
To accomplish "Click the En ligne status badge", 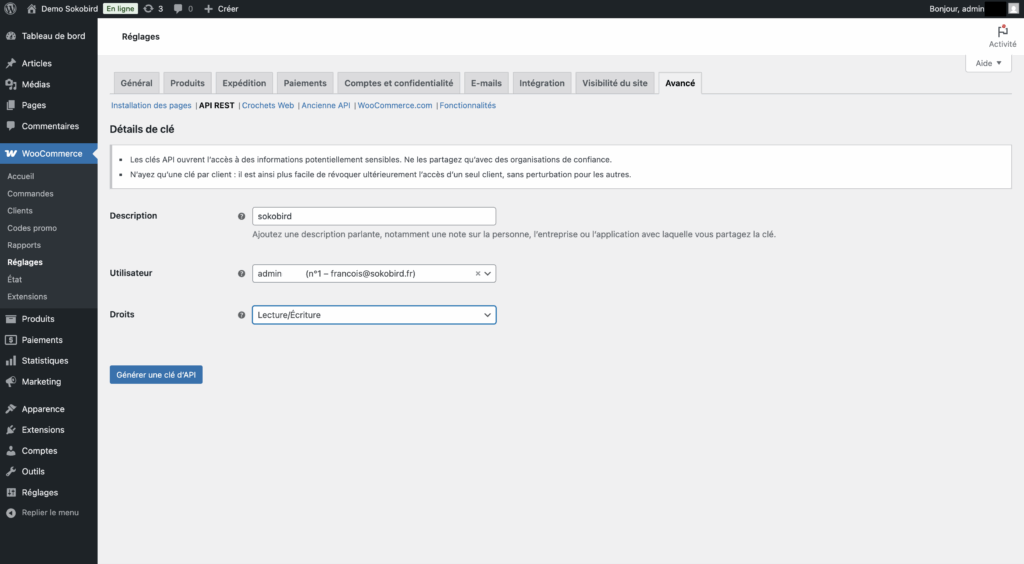I will click(120, 8).
